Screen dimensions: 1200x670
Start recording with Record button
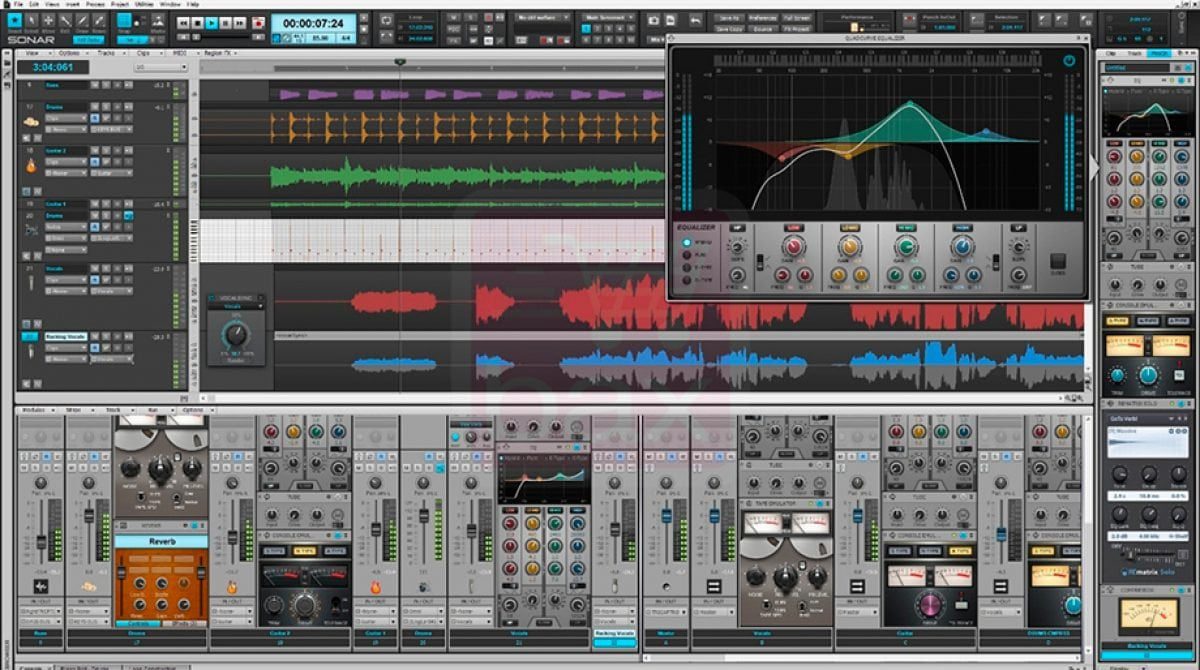258,23
